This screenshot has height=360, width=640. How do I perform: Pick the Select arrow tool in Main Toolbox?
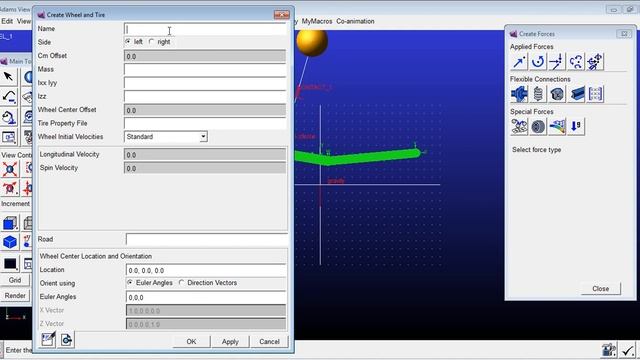click(x=9, y=77)
